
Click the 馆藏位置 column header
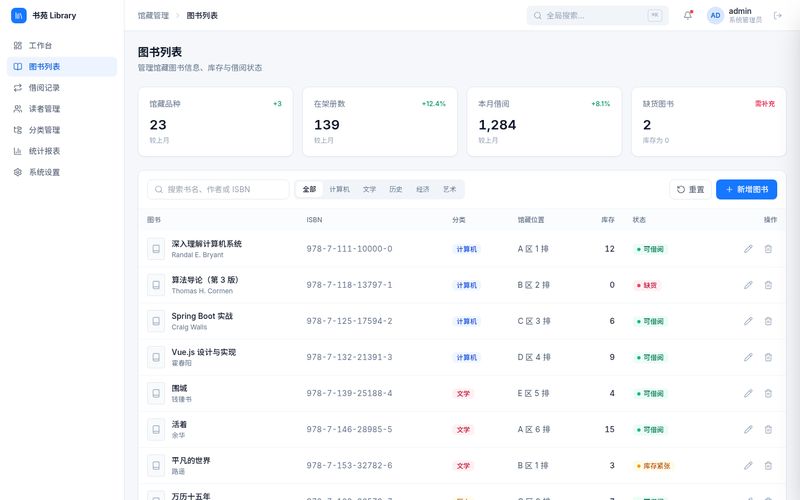531,220
